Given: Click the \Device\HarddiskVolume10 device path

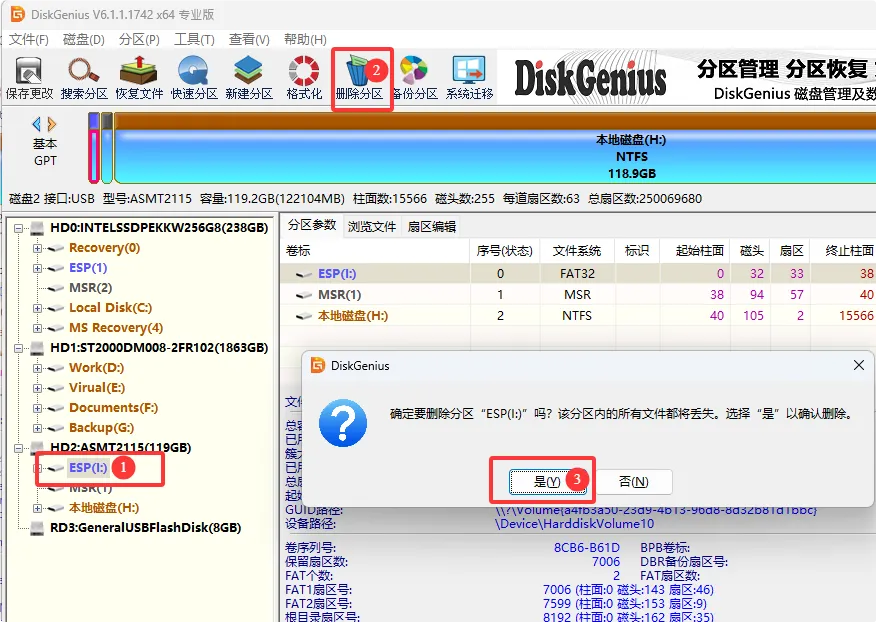Looking at the screenshot, I should pos(574,524).
